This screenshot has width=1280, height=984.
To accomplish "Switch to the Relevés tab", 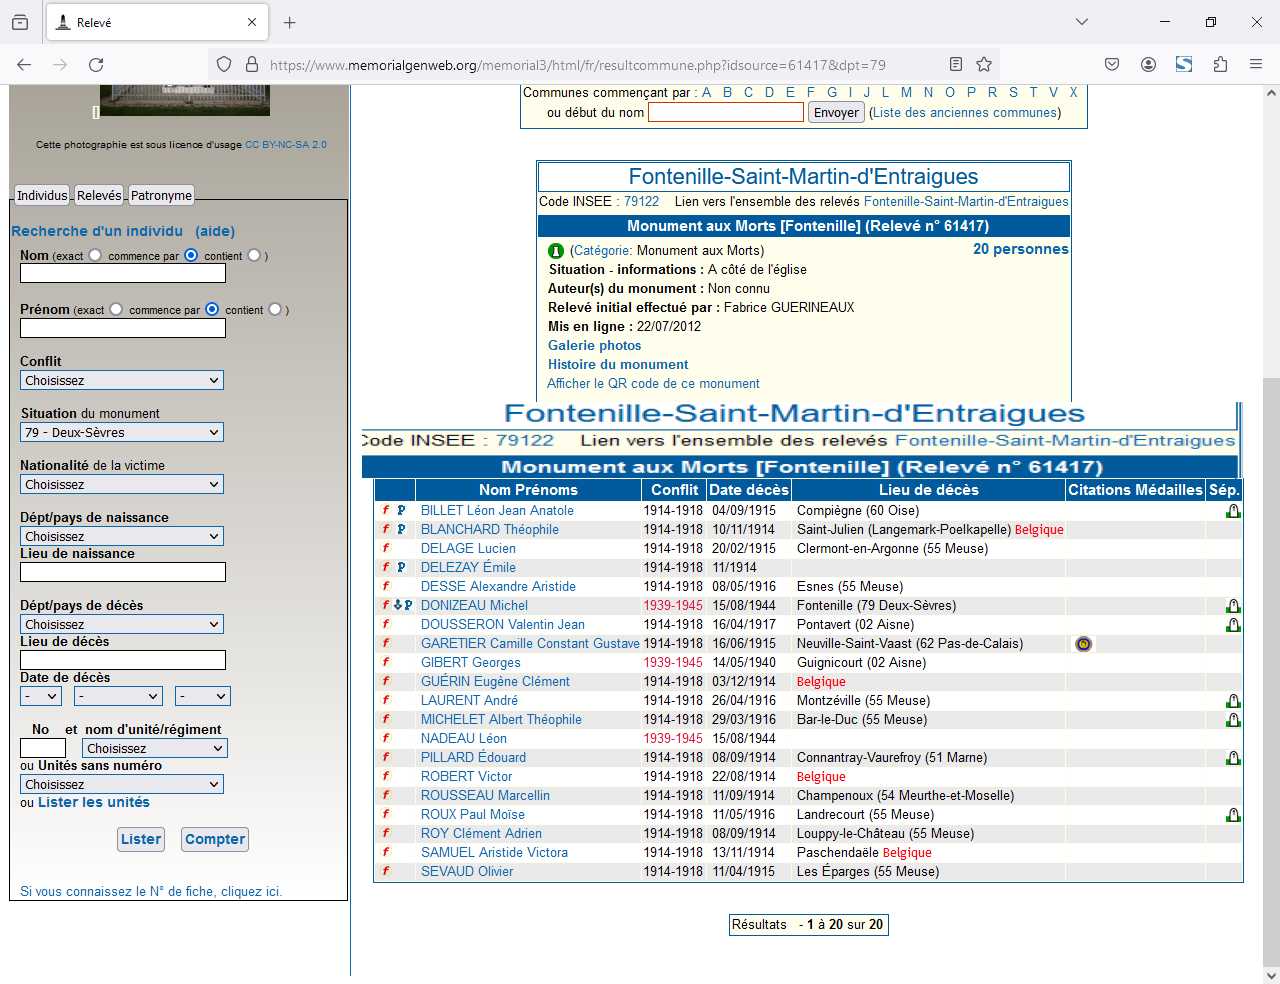I will point(99,196).
